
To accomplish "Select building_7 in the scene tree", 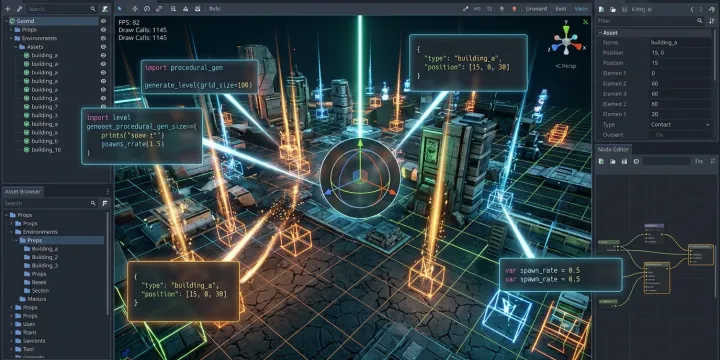I will click(x=45, y=107).
